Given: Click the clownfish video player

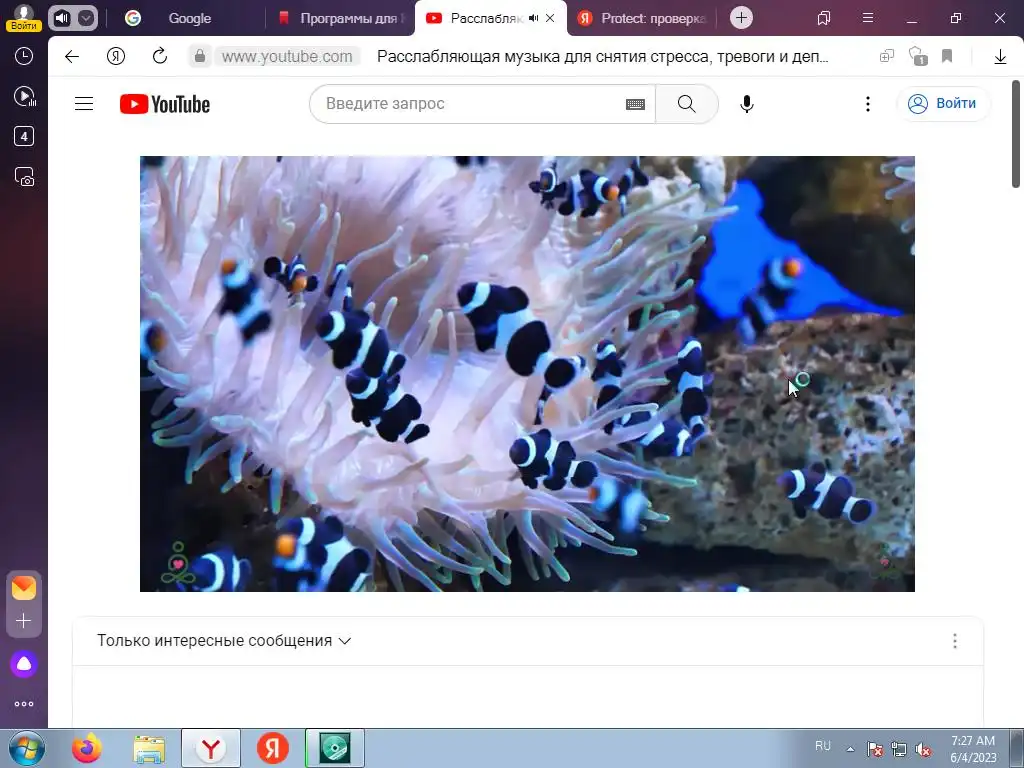Looking at the screenshot, I should tap(527, 374).
